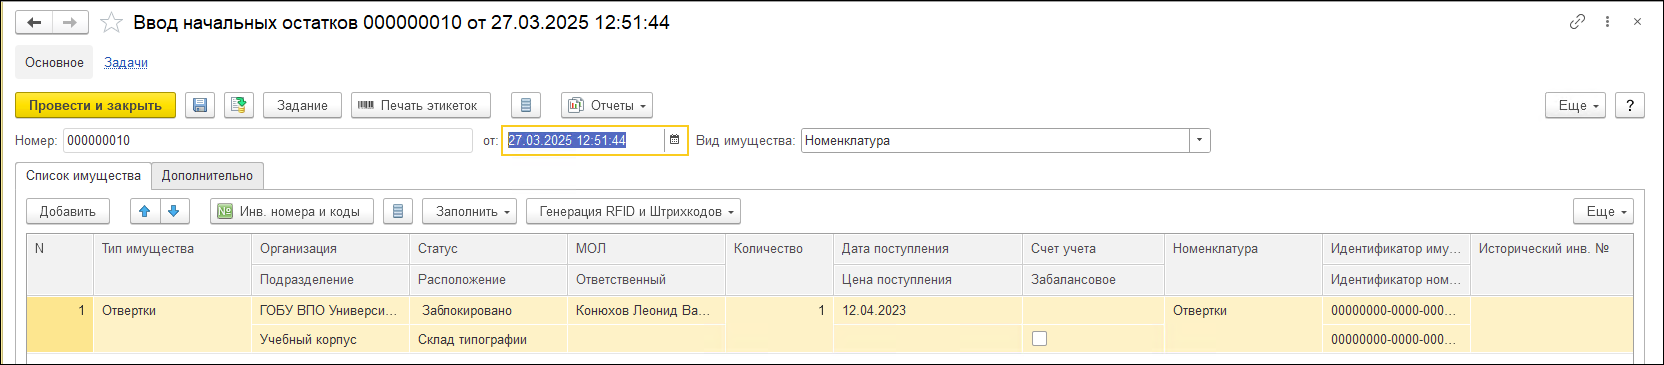This screenshot has width=1664, height=365.
Task: Switch to the Дополнительно tab
Action: pyautogui.click(x=207, y=175)
